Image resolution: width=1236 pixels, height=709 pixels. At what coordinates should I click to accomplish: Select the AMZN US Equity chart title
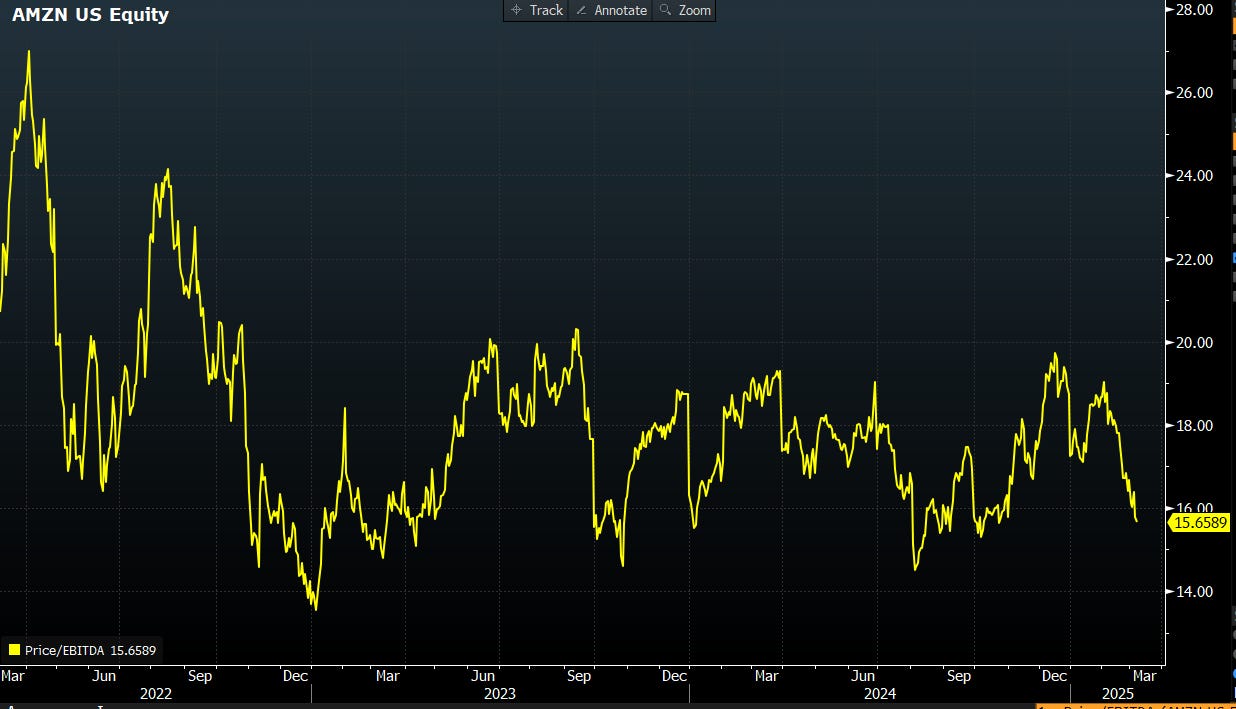pos(90,15)
